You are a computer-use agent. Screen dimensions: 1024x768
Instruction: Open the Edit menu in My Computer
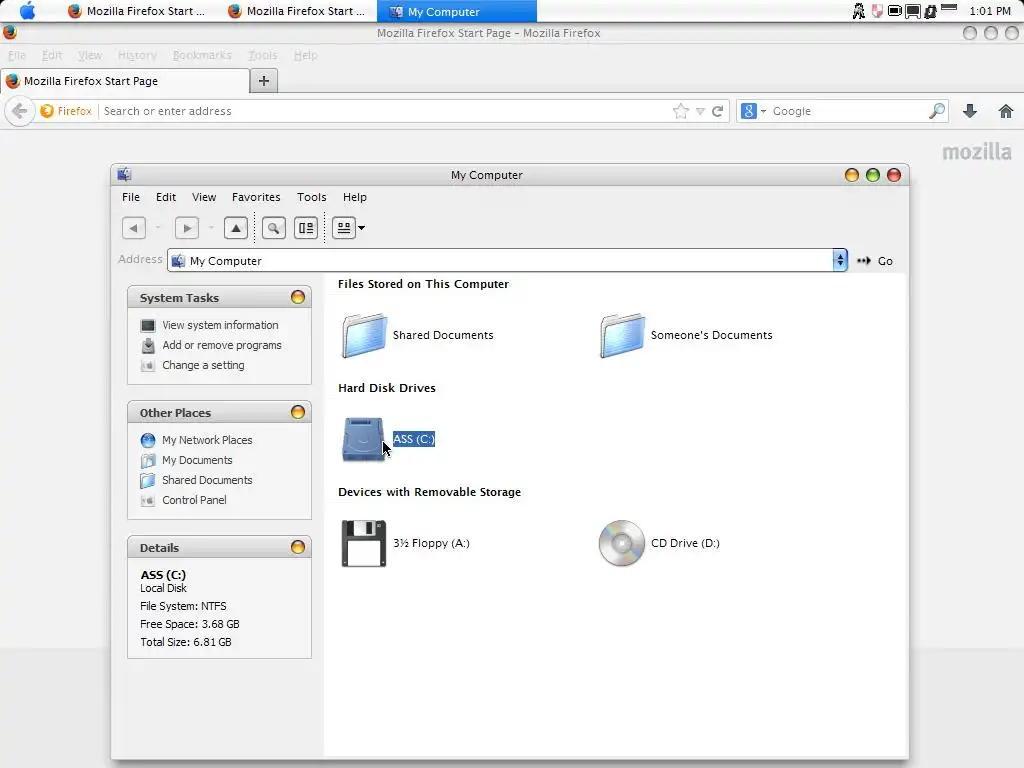click(x=166, y=197)
